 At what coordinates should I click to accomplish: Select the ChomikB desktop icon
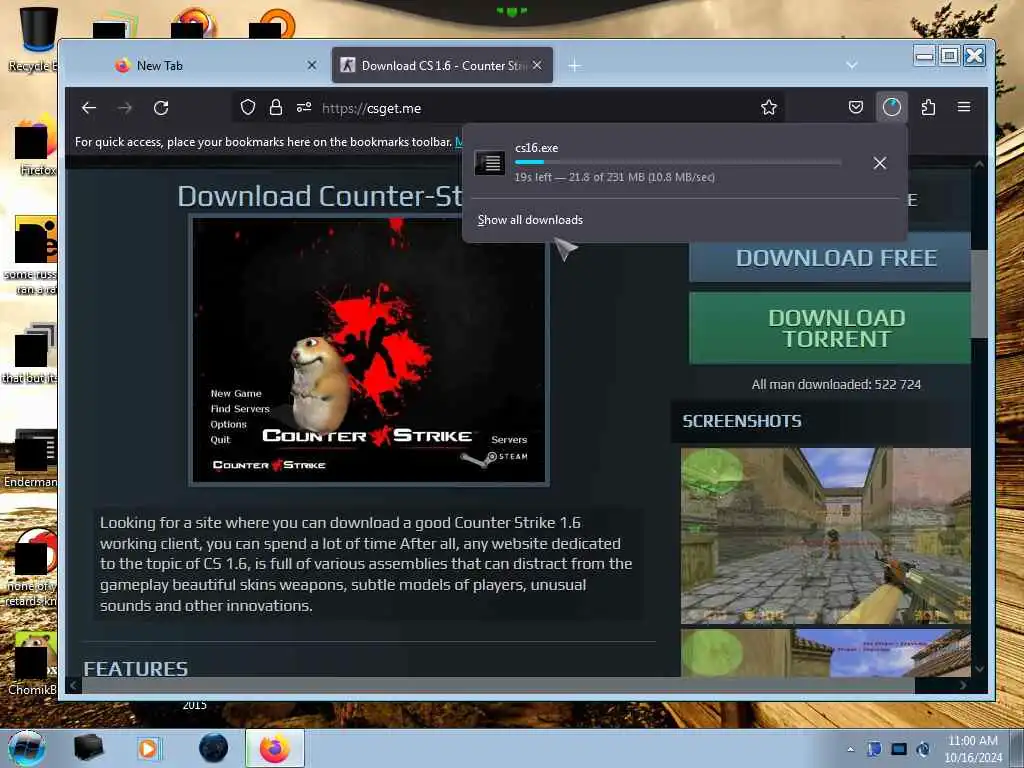click(33, 663)
